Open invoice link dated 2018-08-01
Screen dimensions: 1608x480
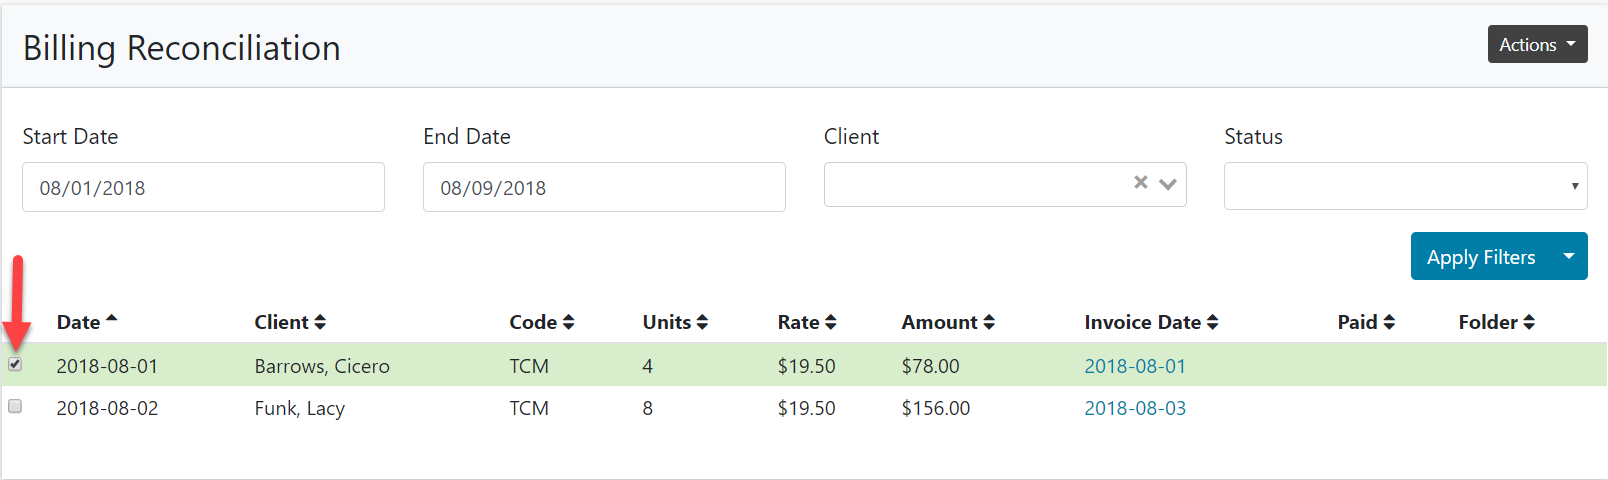(x=1135, y=366)
